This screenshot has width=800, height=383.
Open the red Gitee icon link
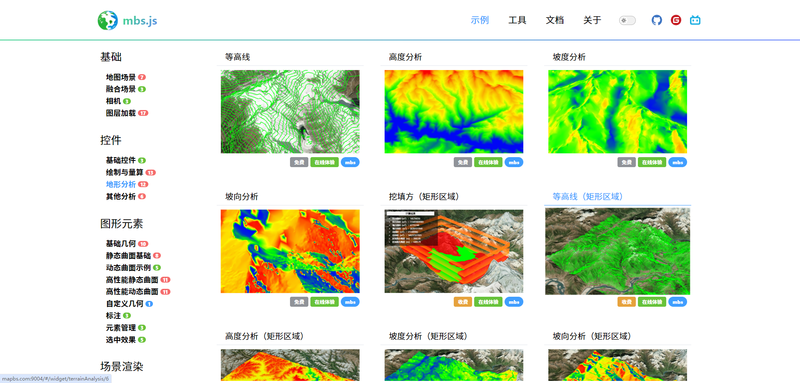[x=676, y=20]
